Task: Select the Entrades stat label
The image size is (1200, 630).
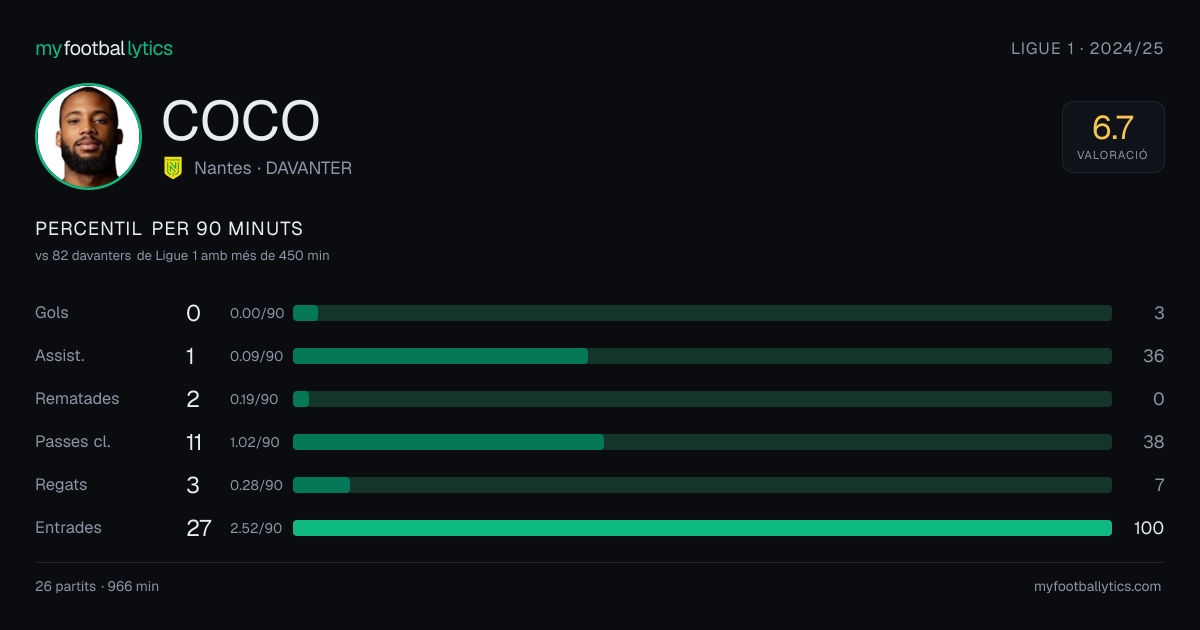Action: [68, 527]
